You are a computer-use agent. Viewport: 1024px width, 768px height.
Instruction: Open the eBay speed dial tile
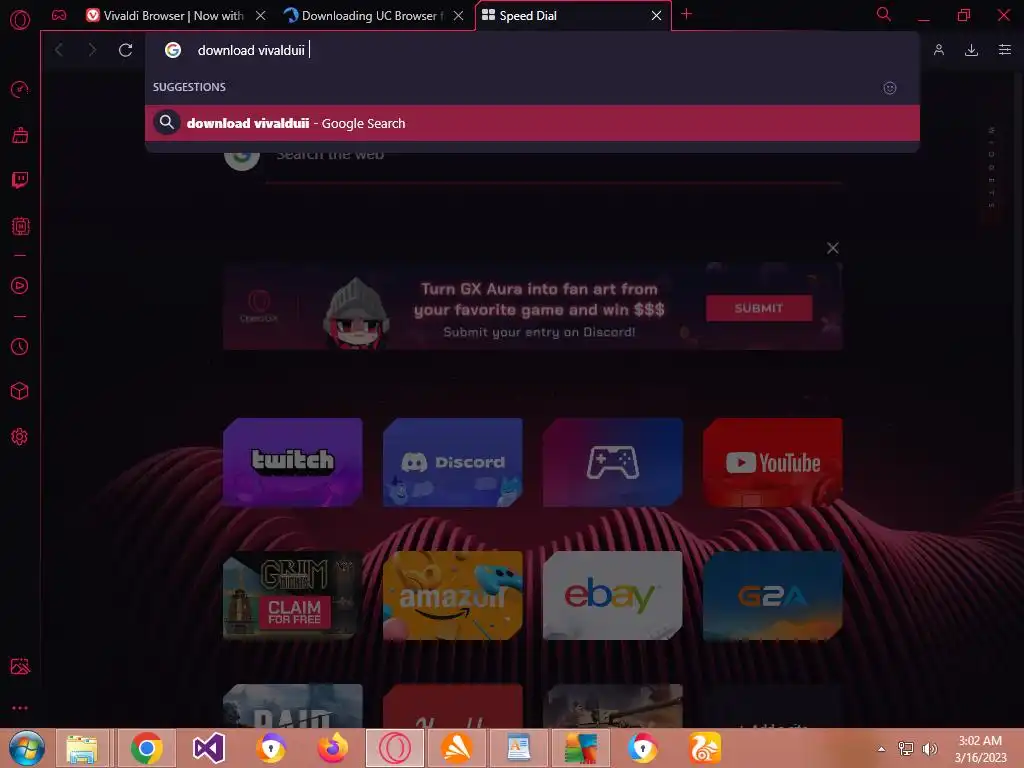click(x=613, y=596)
